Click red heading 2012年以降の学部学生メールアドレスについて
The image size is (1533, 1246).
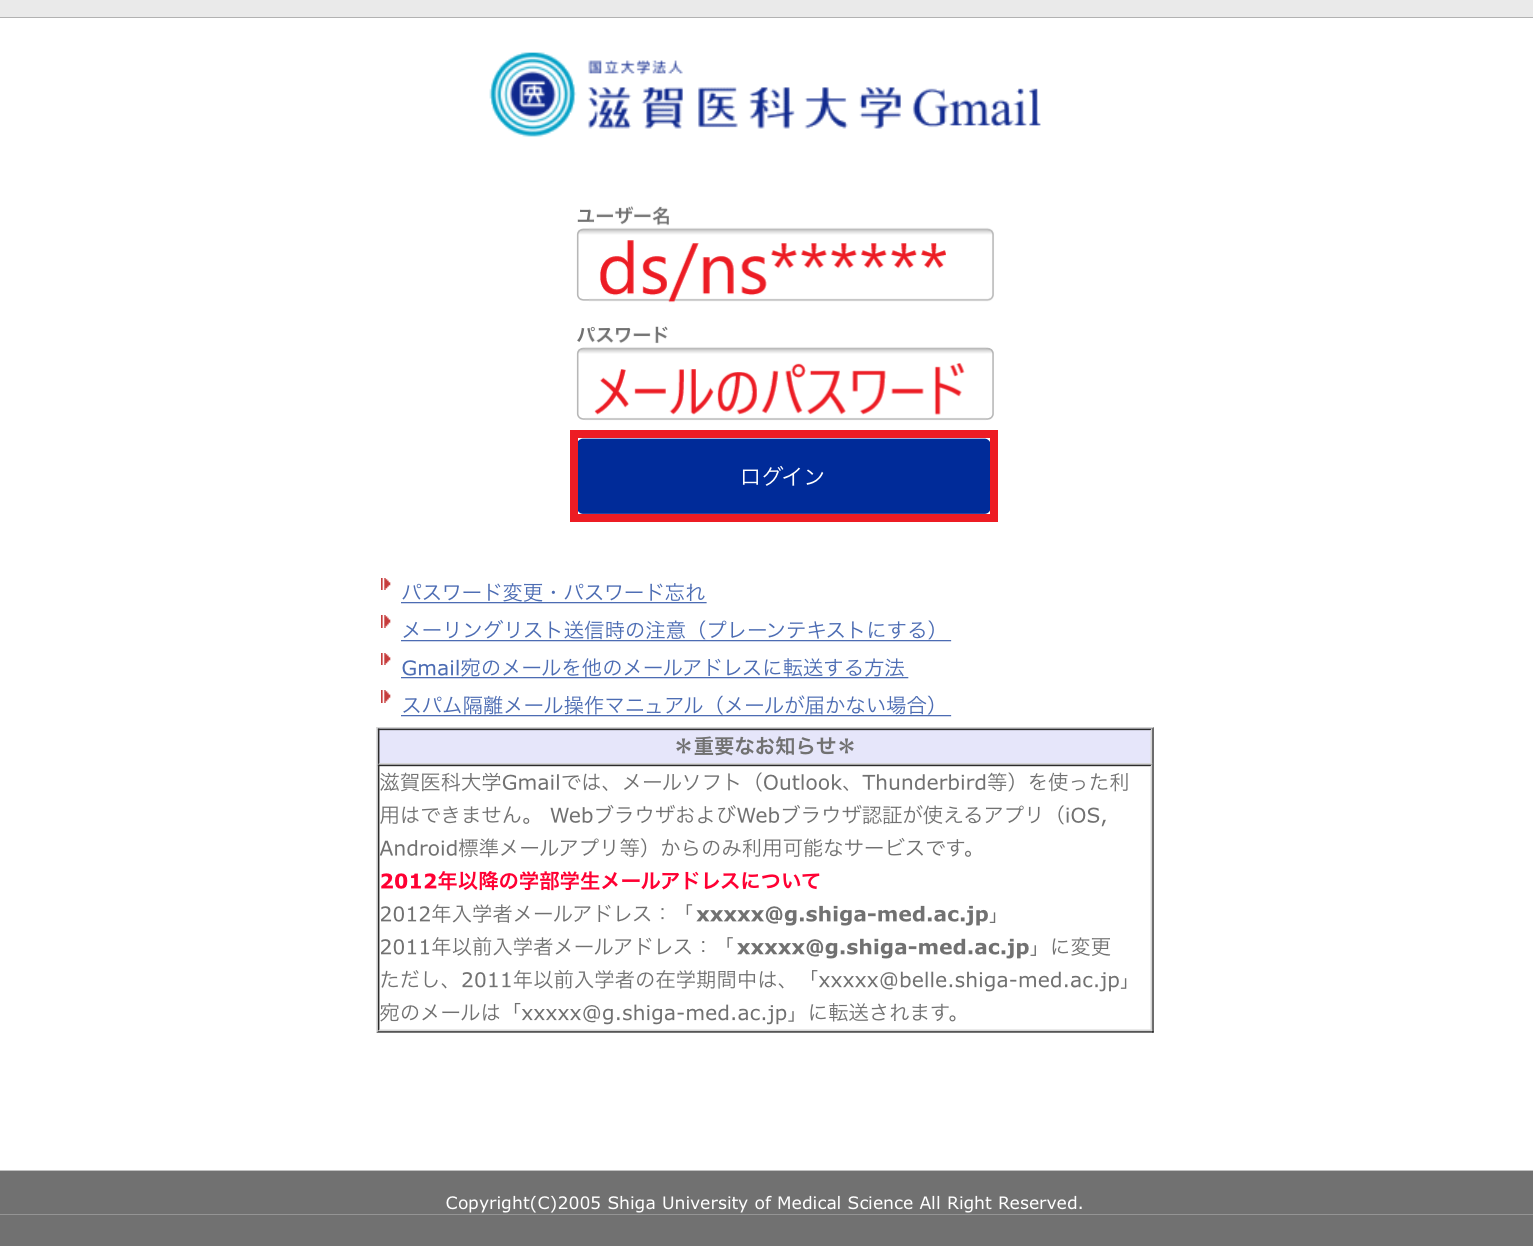pyautogui.click(x=600, y=881)
